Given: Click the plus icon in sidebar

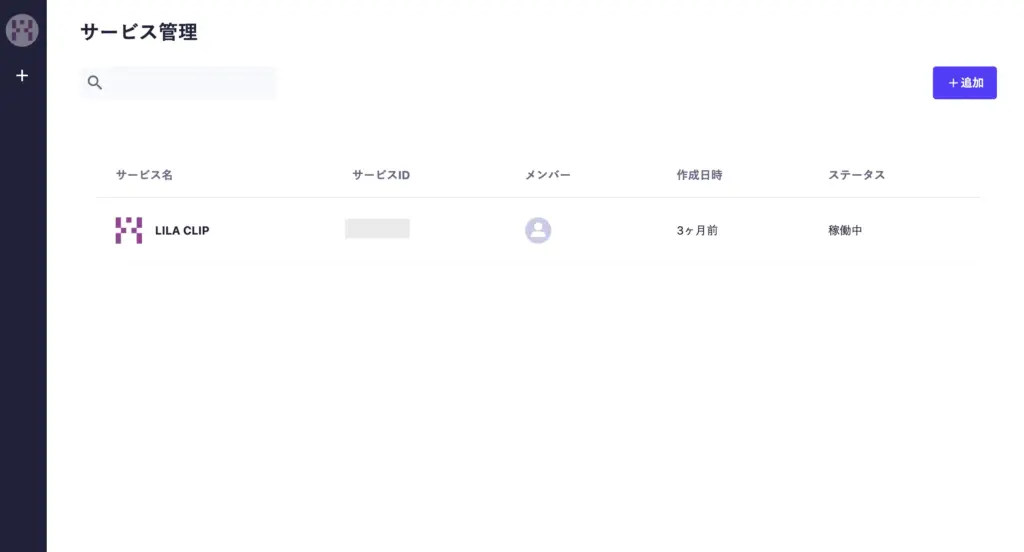Looking at the screenshot, I should click(22, 76).
